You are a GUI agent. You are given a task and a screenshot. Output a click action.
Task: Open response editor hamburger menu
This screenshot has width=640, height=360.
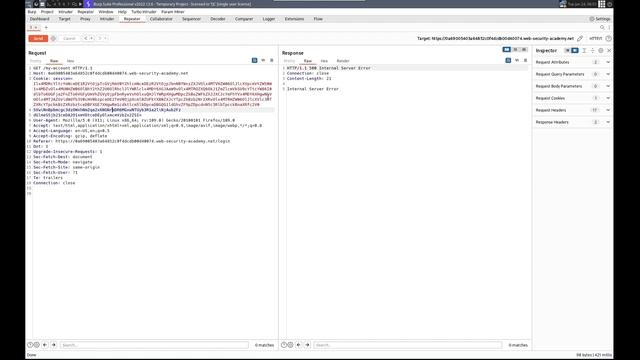click(526, 60)
